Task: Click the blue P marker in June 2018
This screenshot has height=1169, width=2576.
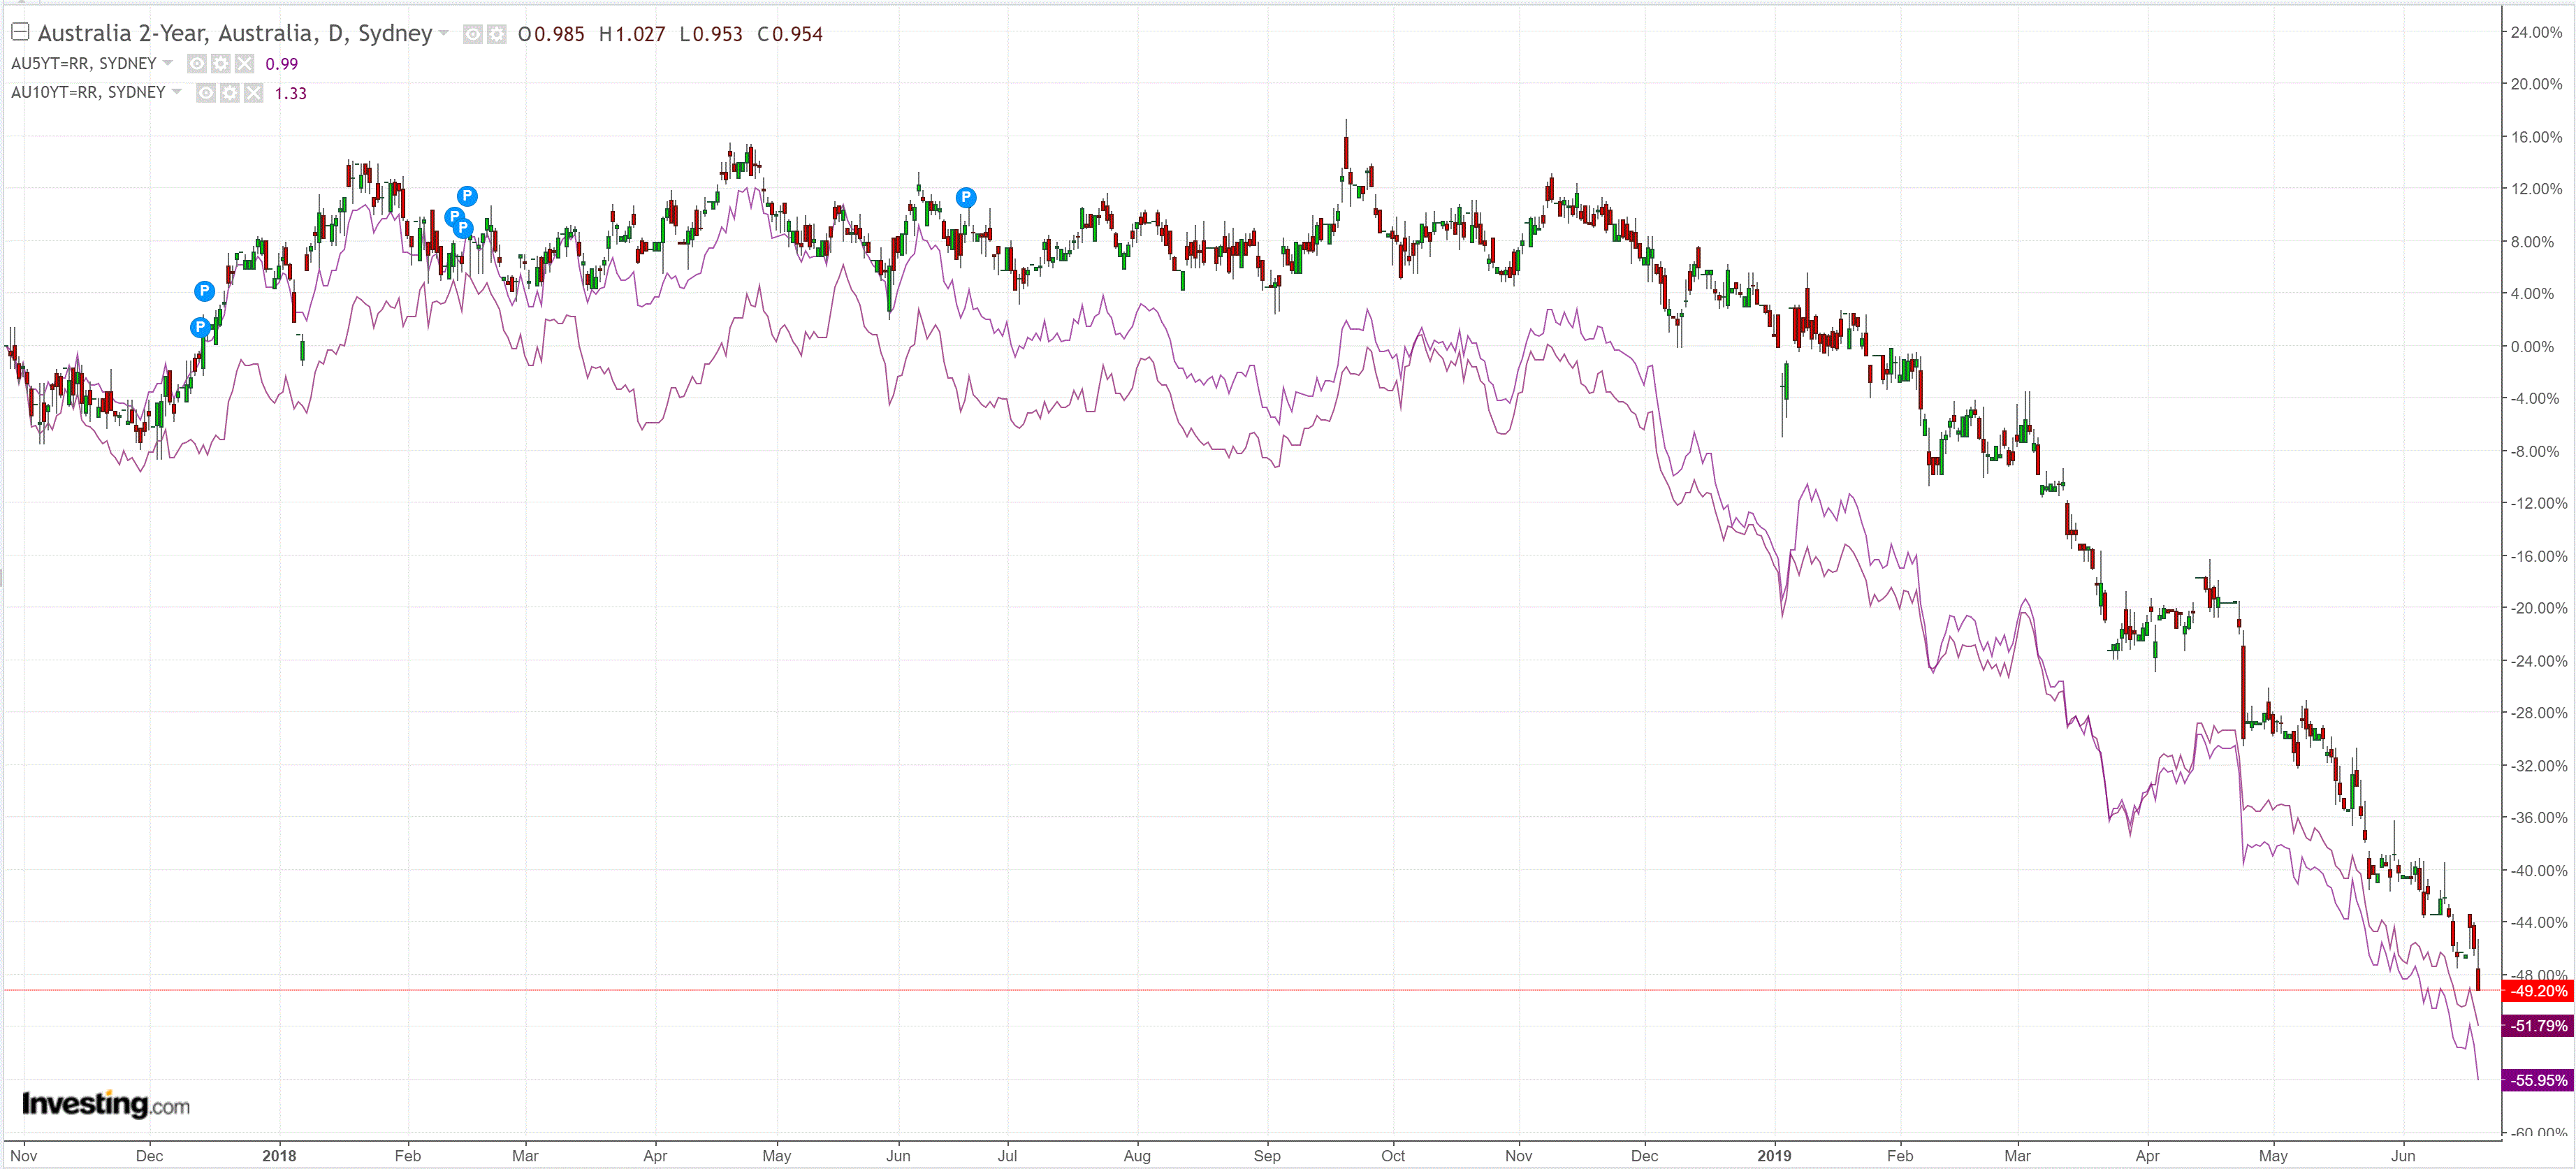Action: click(x=965, y=197)
